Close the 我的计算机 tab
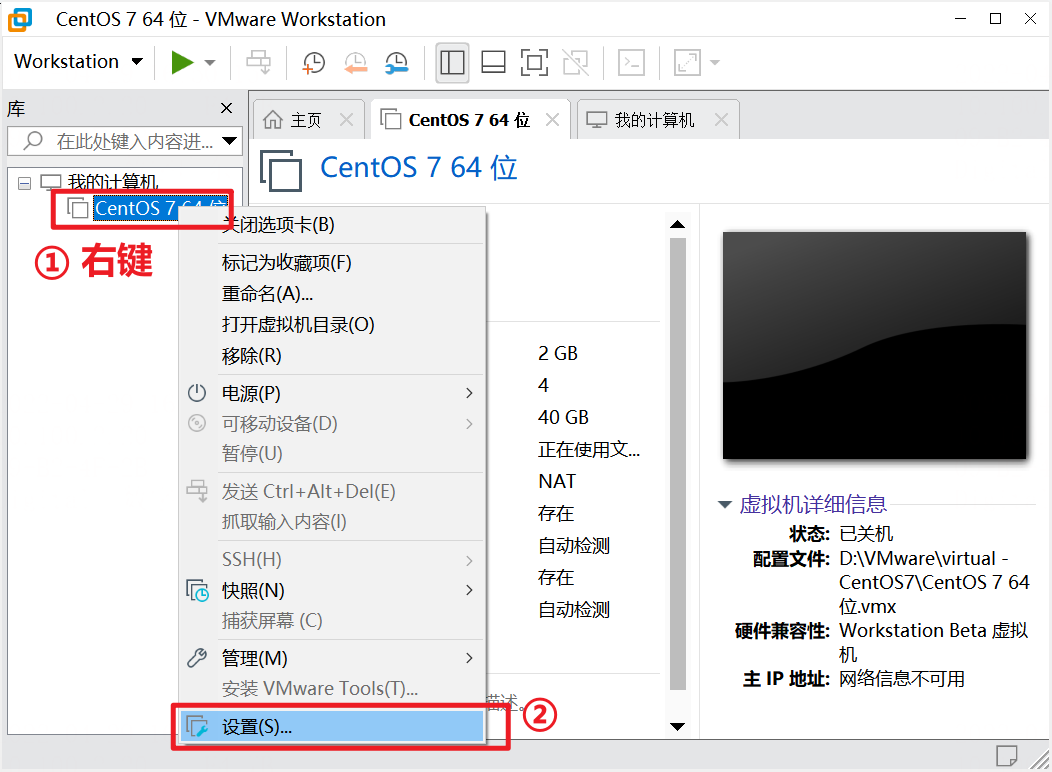The image size is (1052, 772). (721, 119)
